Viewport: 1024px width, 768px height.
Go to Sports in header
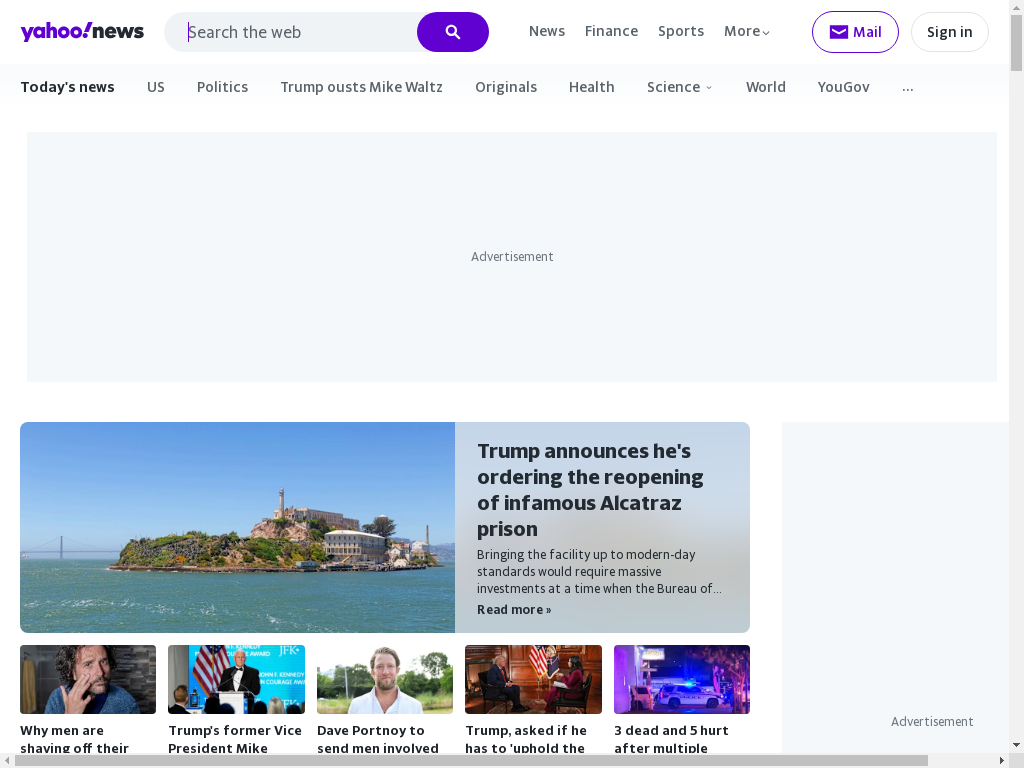680,31
